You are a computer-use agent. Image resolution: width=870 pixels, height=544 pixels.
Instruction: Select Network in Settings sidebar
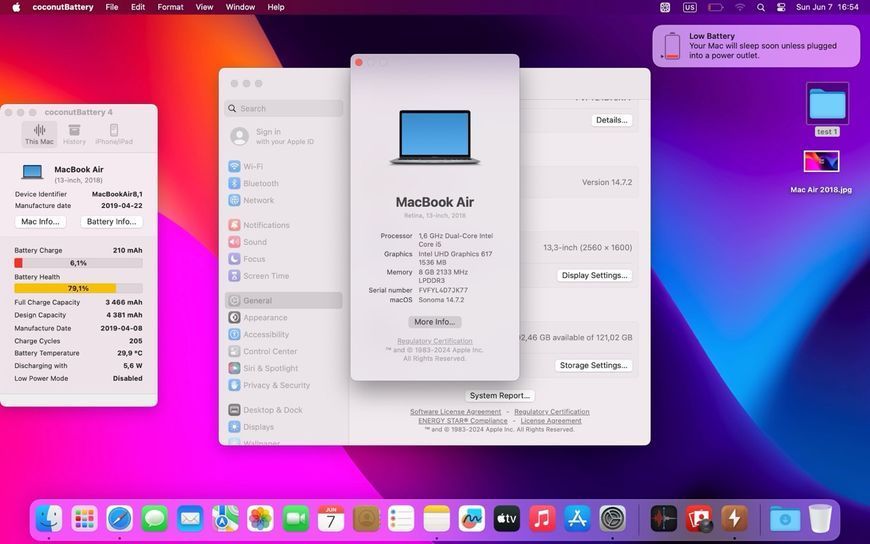click(251, 200)
